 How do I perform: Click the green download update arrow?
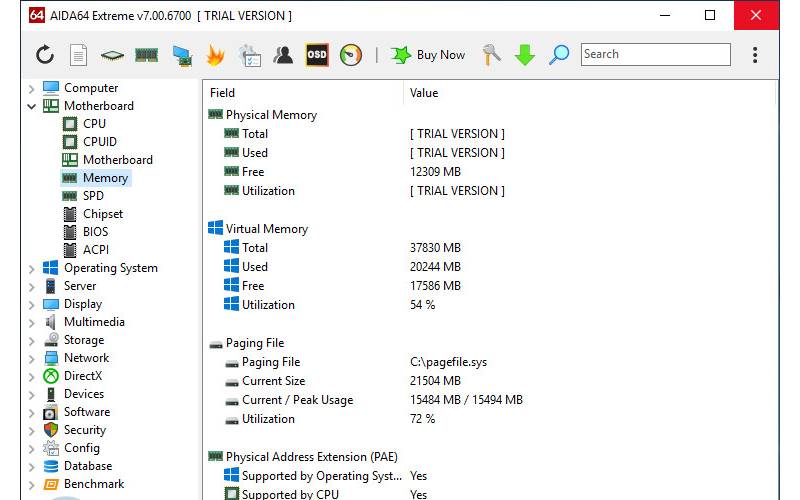tap(525, 55)
